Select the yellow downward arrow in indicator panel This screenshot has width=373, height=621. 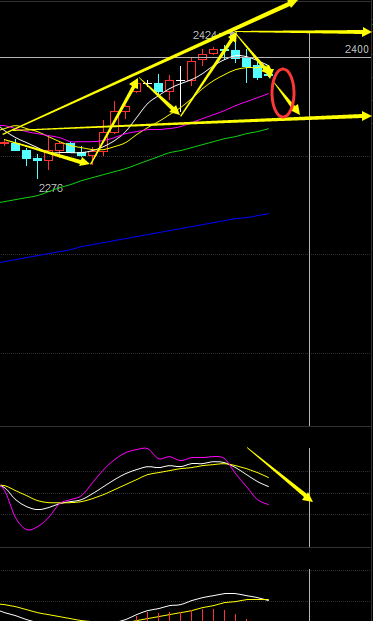pos(280,474)
